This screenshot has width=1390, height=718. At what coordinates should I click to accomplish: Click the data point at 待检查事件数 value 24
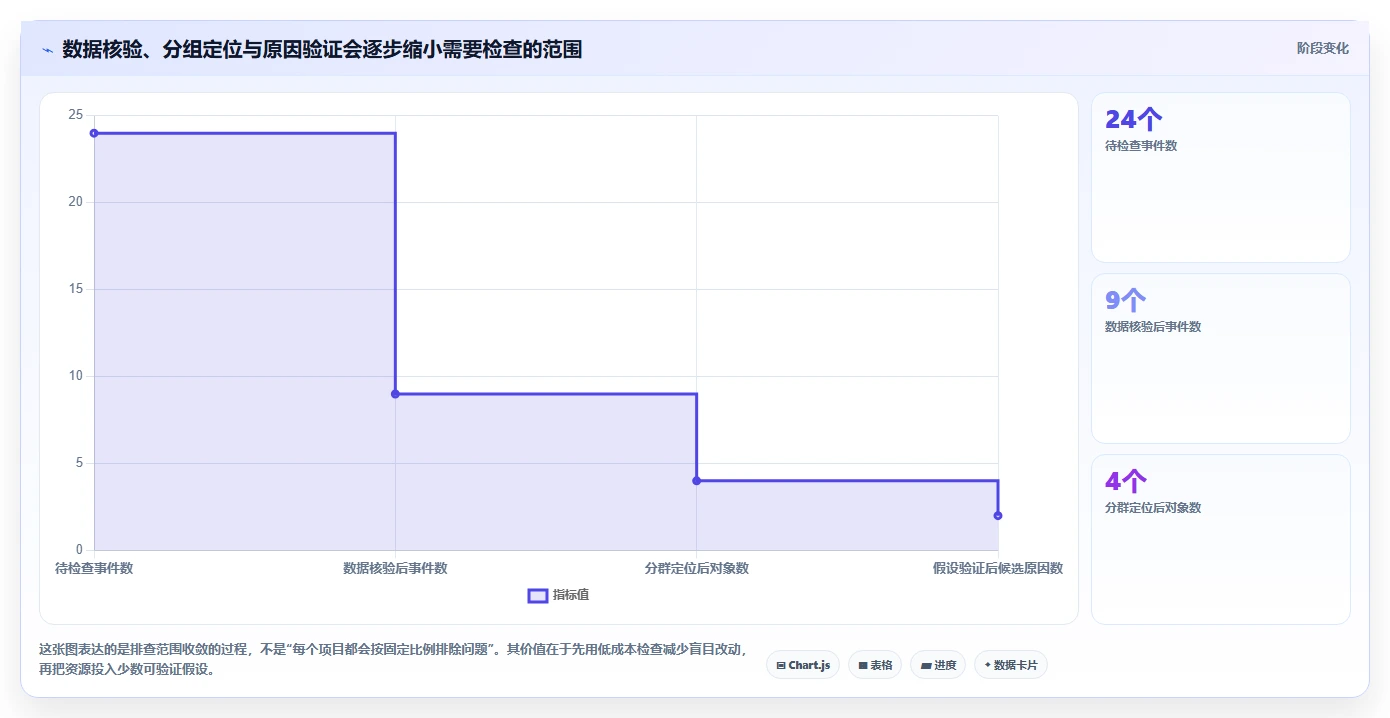coord(94,133)
